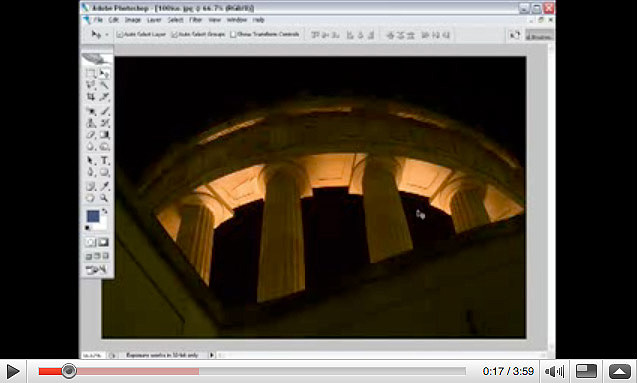Screen dimensions: 638x383
Task: Select the Shape tool
Action: coord(105,173)
